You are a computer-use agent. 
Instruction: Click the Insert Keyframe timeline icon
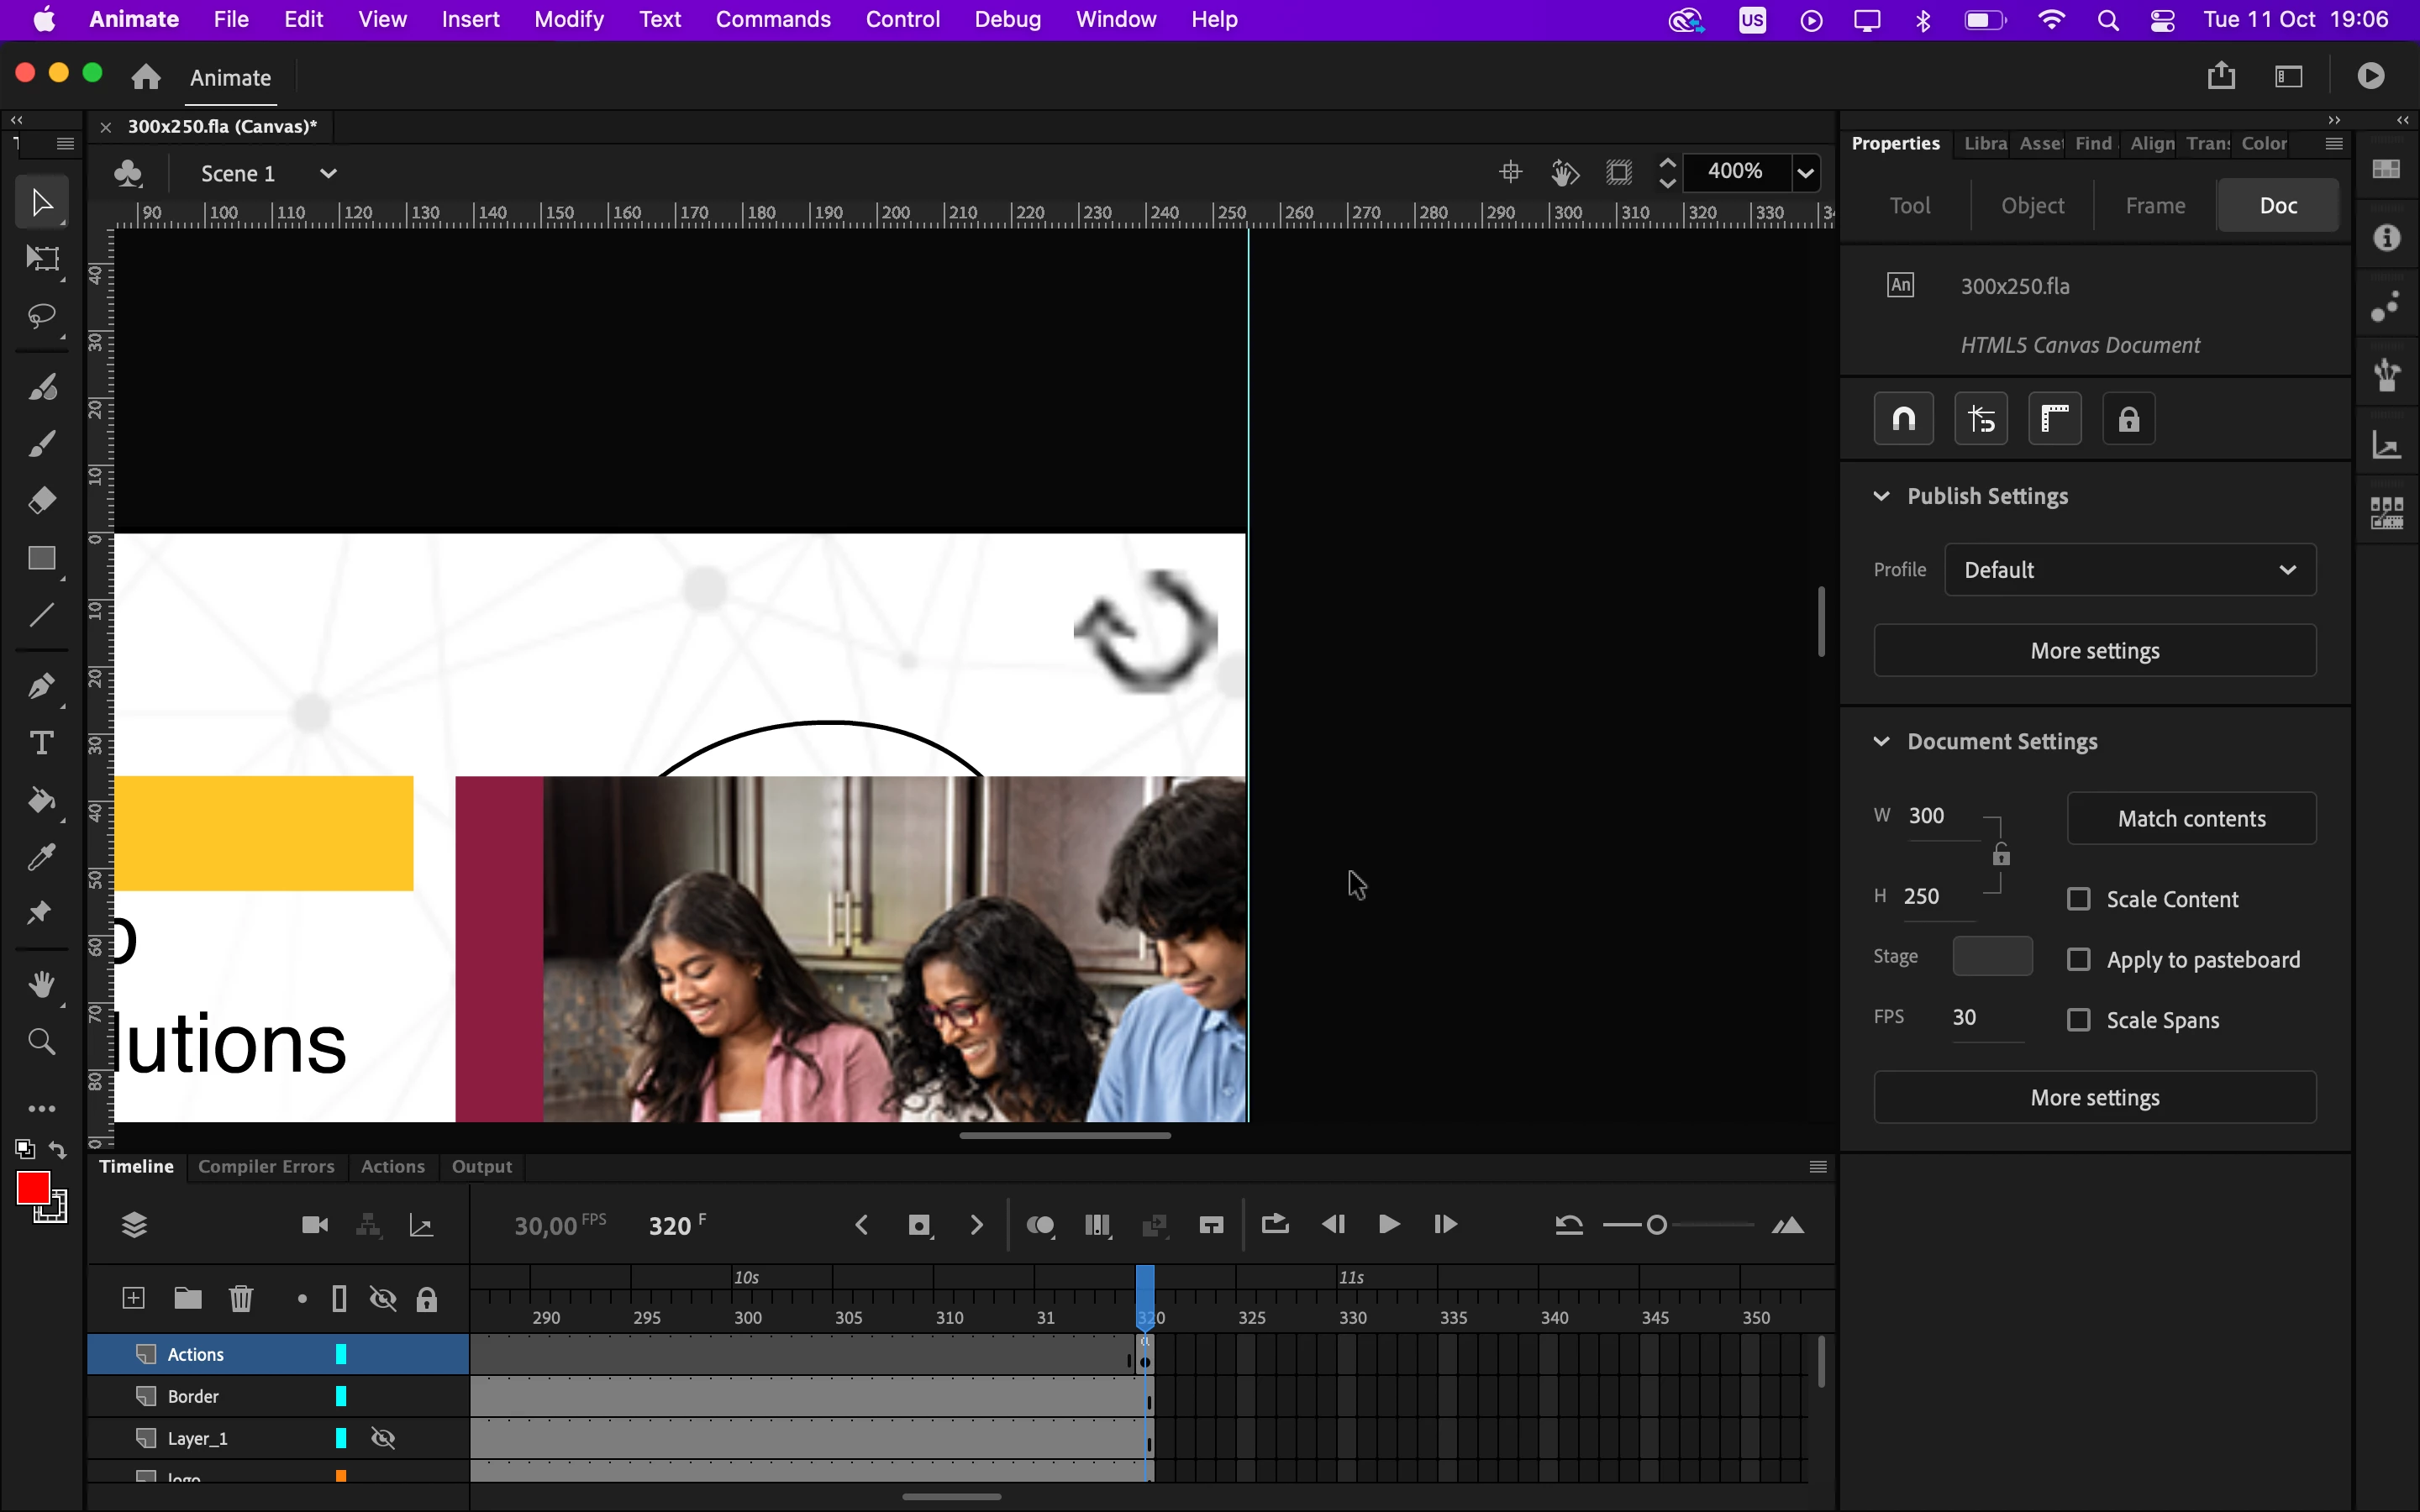click(x=919, y=1225)
